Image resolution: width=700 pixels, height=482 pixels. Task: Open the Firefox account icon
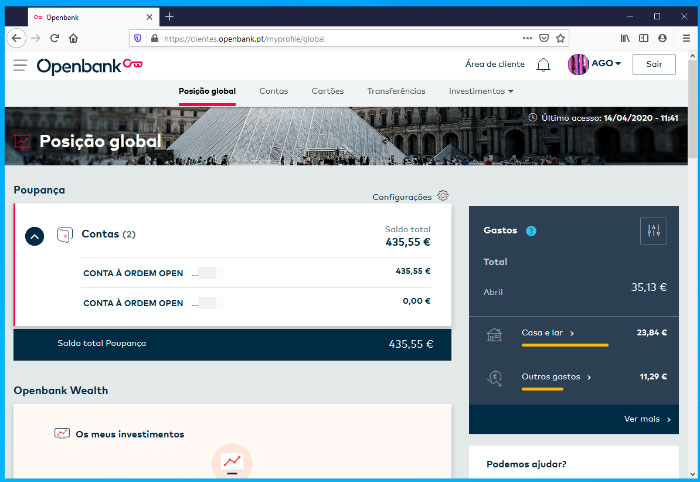coord(662,38)
